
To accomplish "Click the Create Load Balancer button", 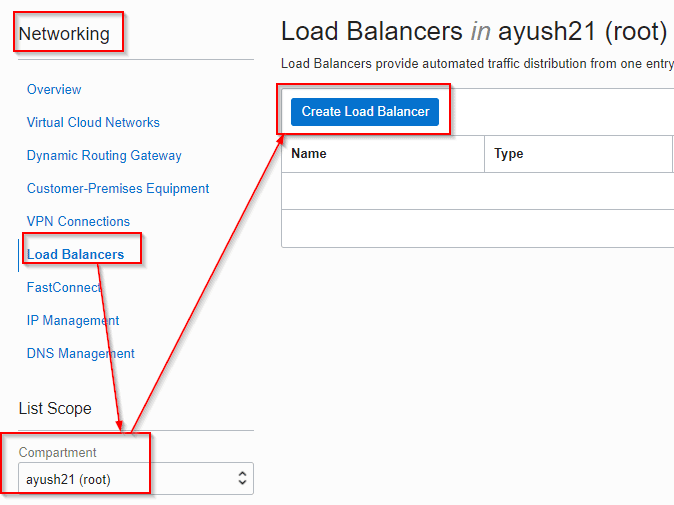I will pyautogui.click(x=365, y=111).
